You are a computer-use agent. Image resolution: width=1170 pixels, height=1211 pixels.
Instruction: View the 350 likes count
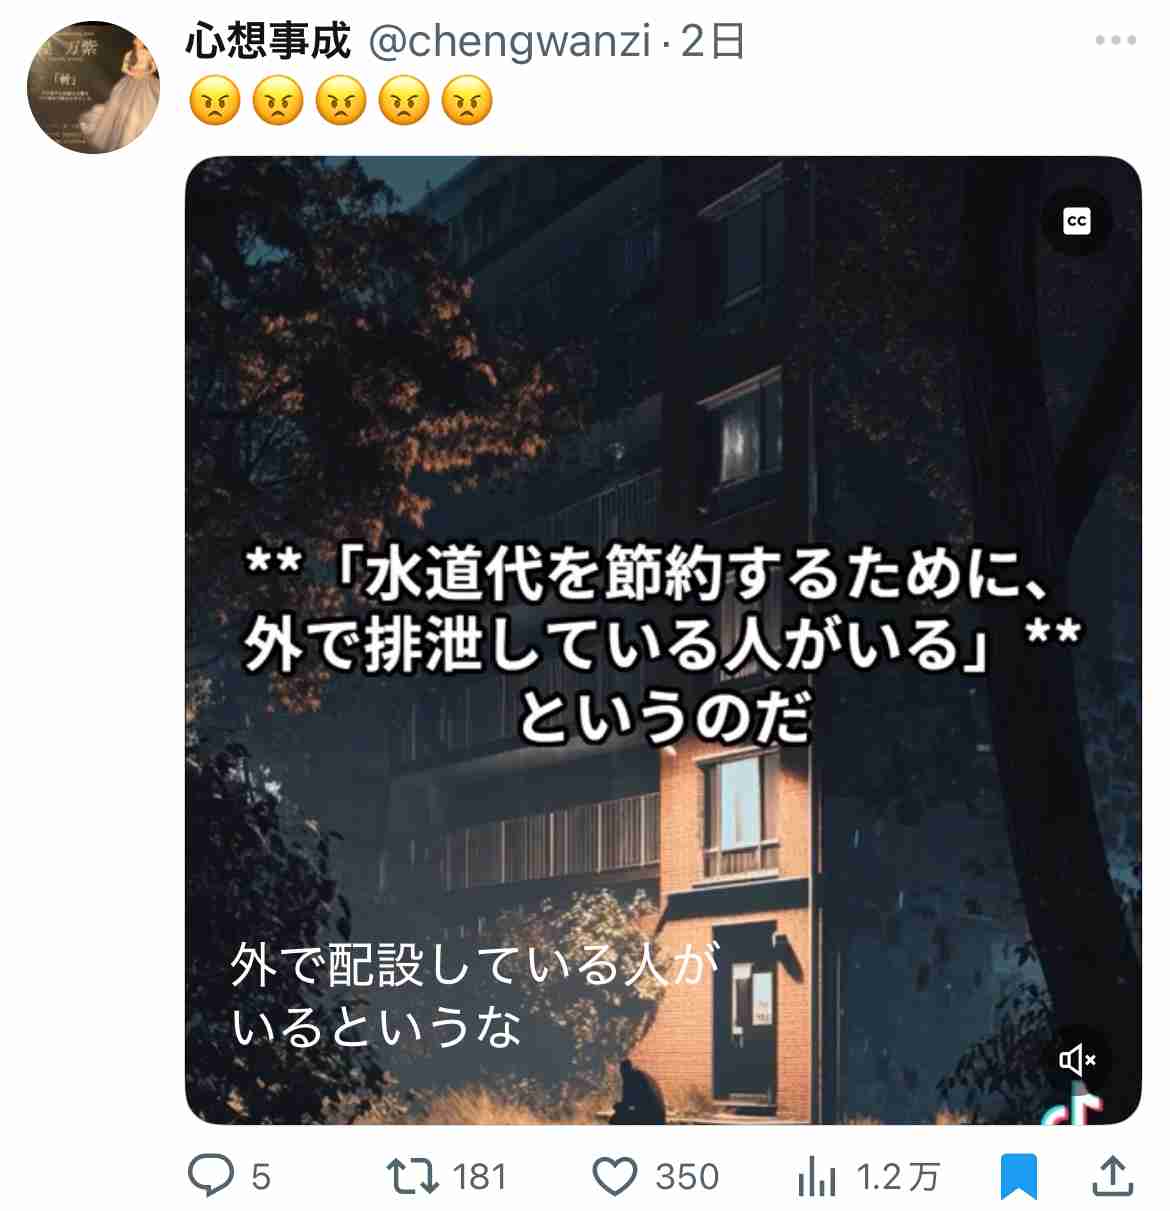[687, 1177]
